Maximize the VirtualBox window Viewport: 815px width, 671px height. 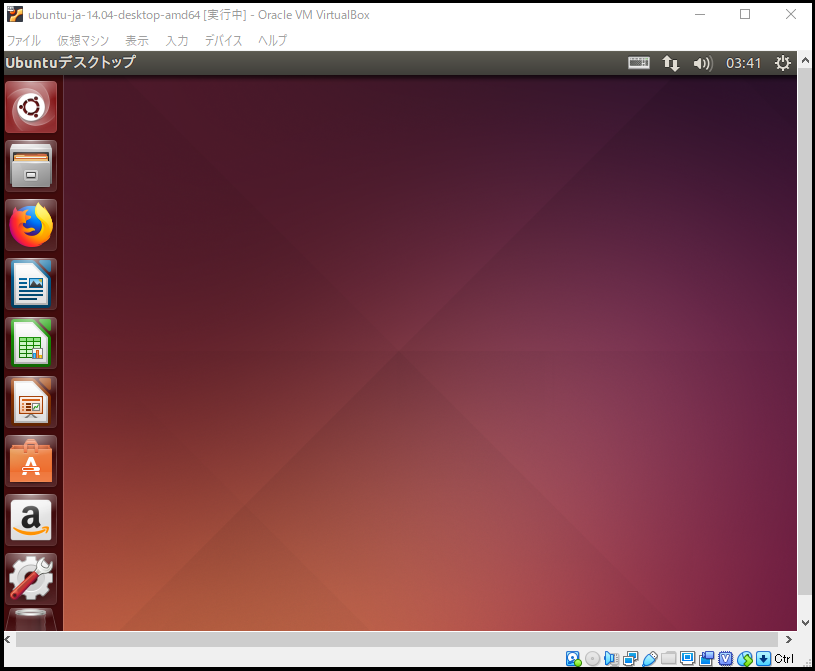coord(745,14)
